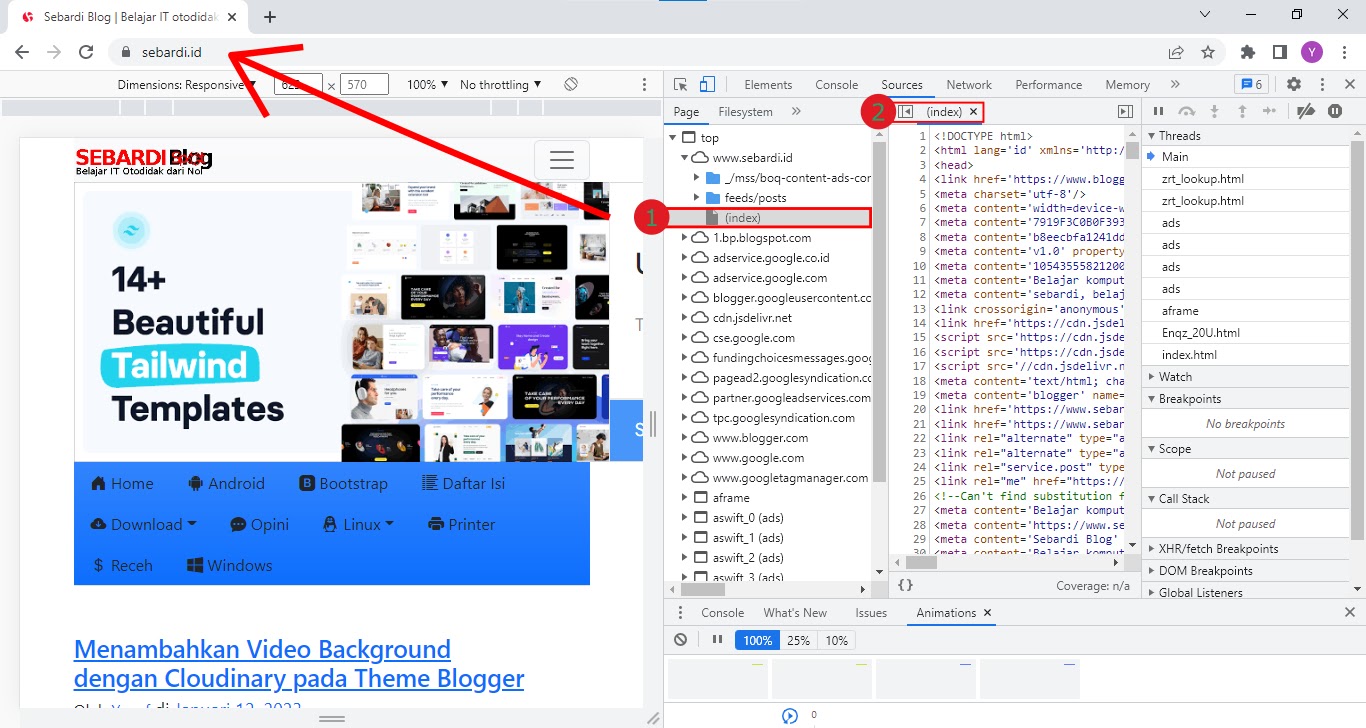Toggle deactivate breakpoints
Viewport: 1366px width, 728px height.
click(x=1305, y=112)
